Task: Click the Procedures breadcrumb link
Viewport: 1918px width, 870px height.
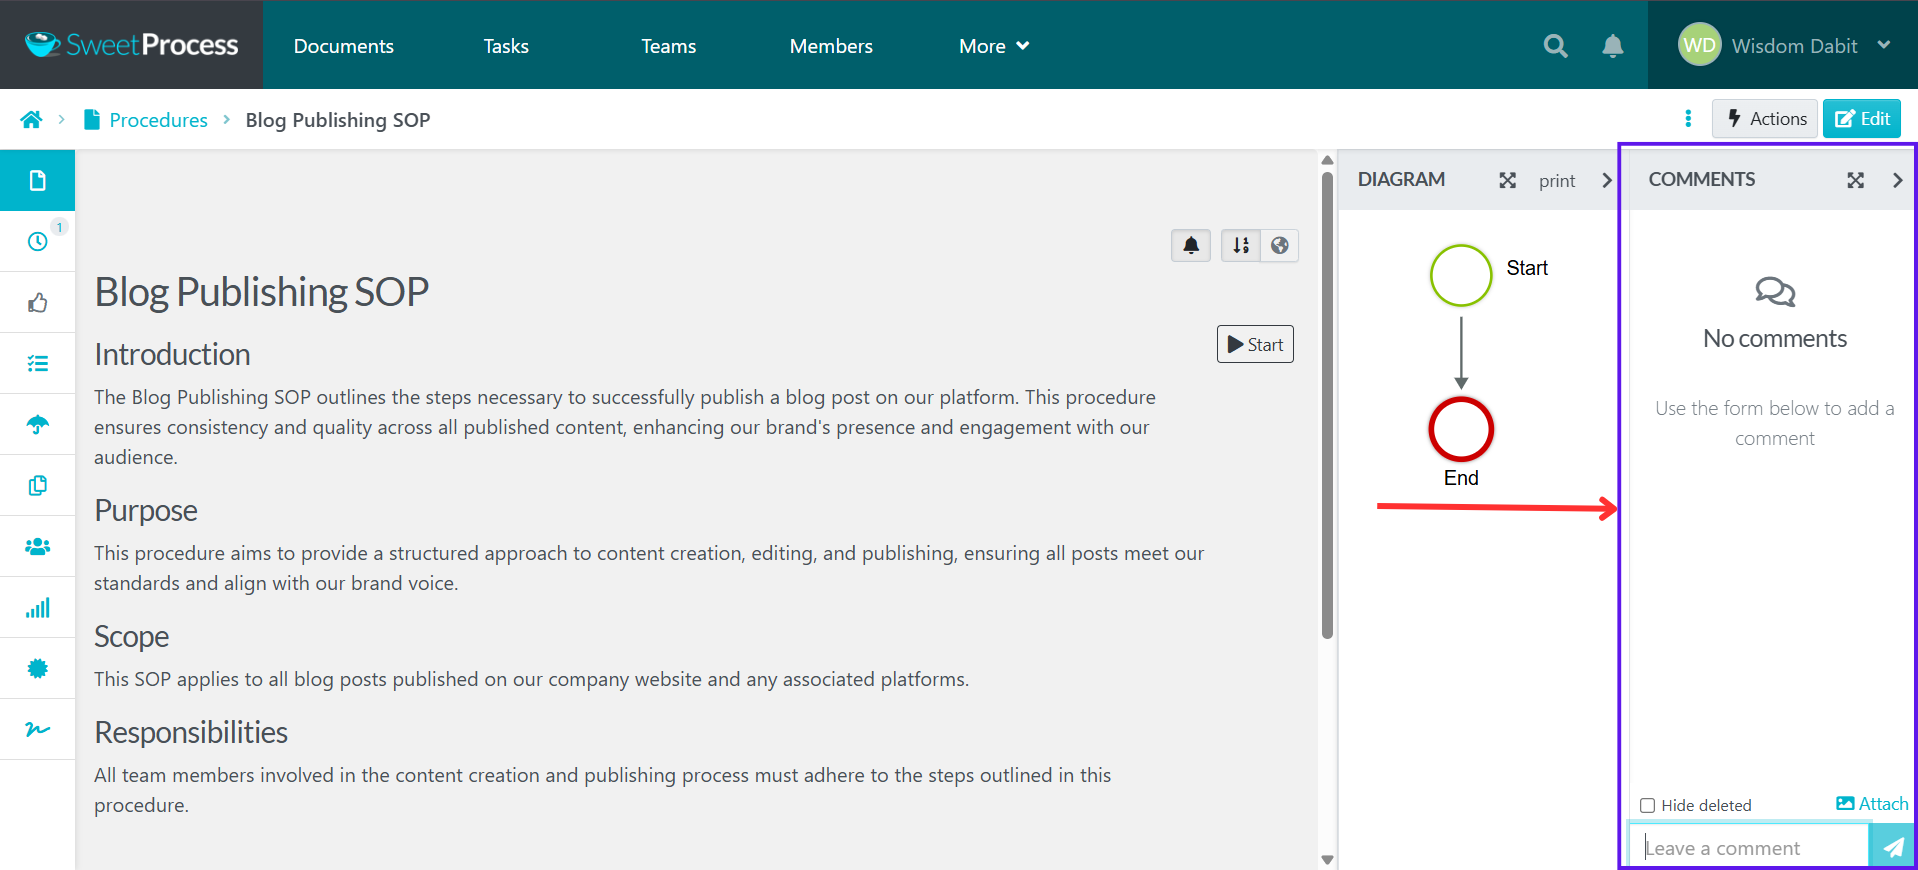Action: [158, 120]
